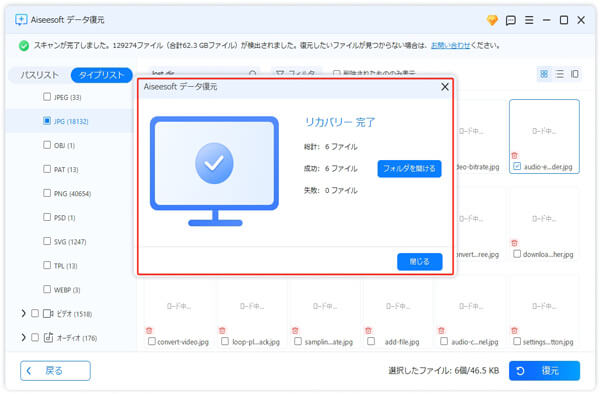Toggle the OBJ (1) checkbox
The width and height of the screenshot is (600, 394).
point(47,145)
